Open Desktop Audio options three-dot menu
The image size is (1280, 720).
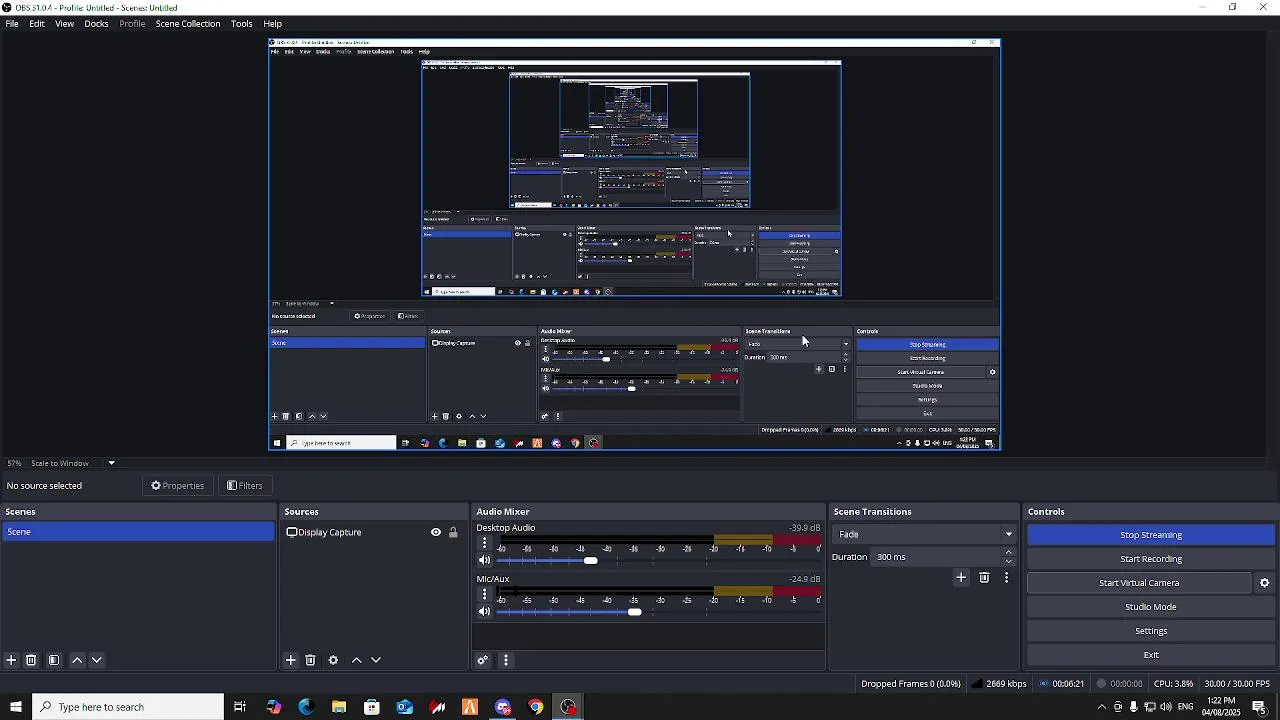(485, 543)
